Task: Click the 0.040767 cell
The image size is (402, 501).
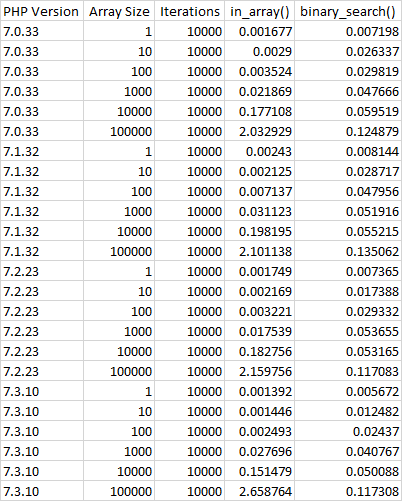Action: click(348, 451)
